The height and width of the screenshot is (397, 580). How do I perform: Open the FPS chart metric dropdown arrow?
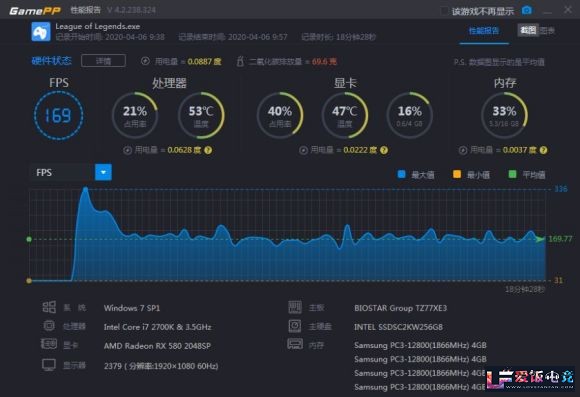(x=103, y=172)
